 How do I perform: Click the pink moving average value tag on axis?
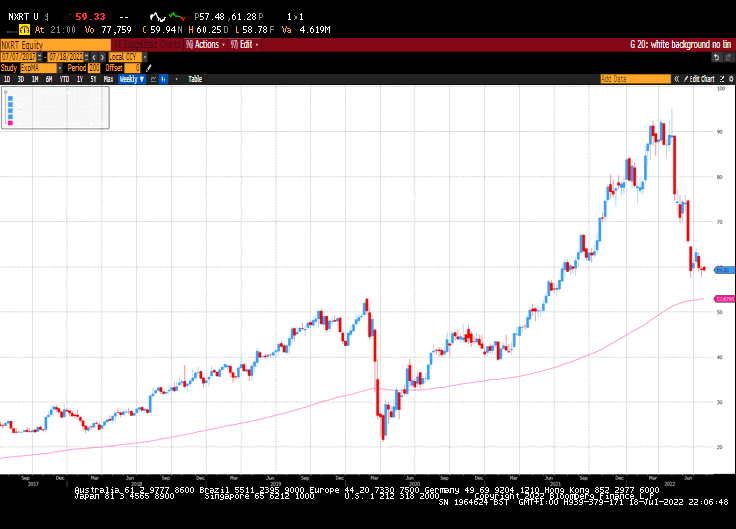pyautogui.click(x=724, y=299)
